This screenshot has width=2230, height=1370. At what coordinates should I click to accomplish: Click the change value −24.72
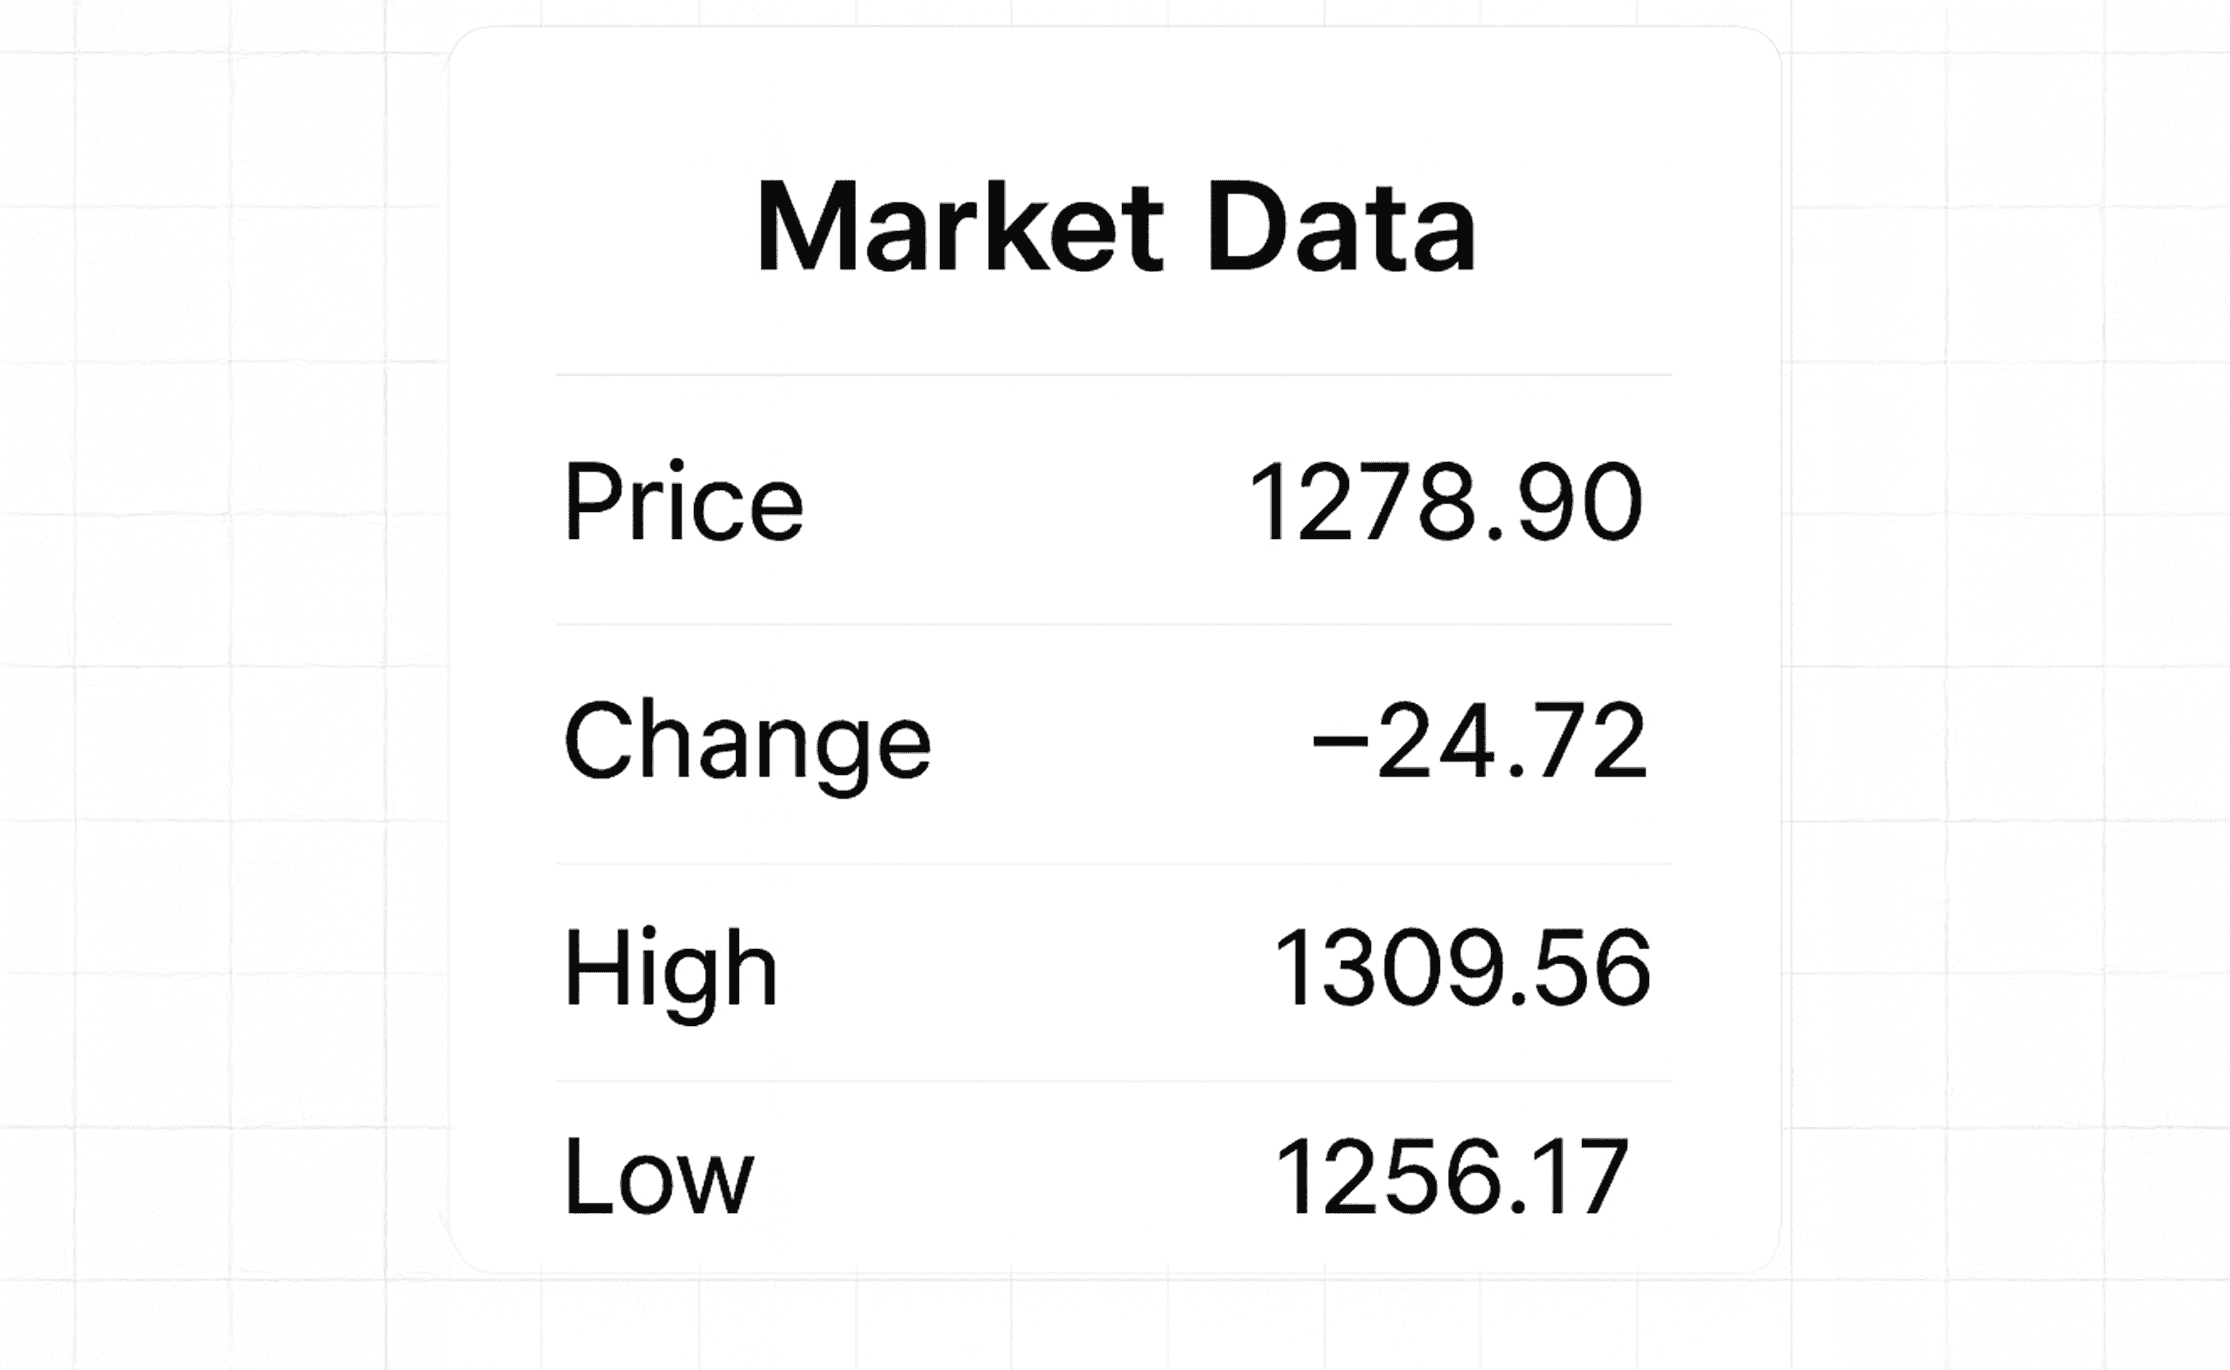(x=1478, y=741)
